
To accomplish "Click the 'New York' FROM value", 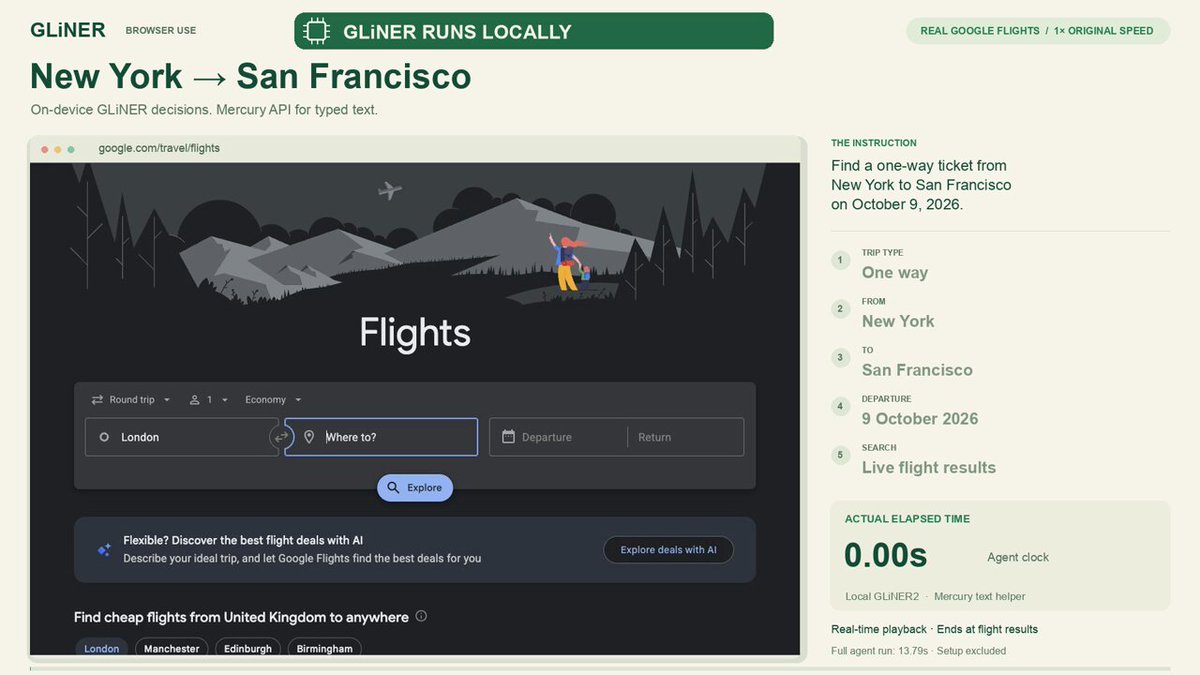I will (x=898, y=321).
